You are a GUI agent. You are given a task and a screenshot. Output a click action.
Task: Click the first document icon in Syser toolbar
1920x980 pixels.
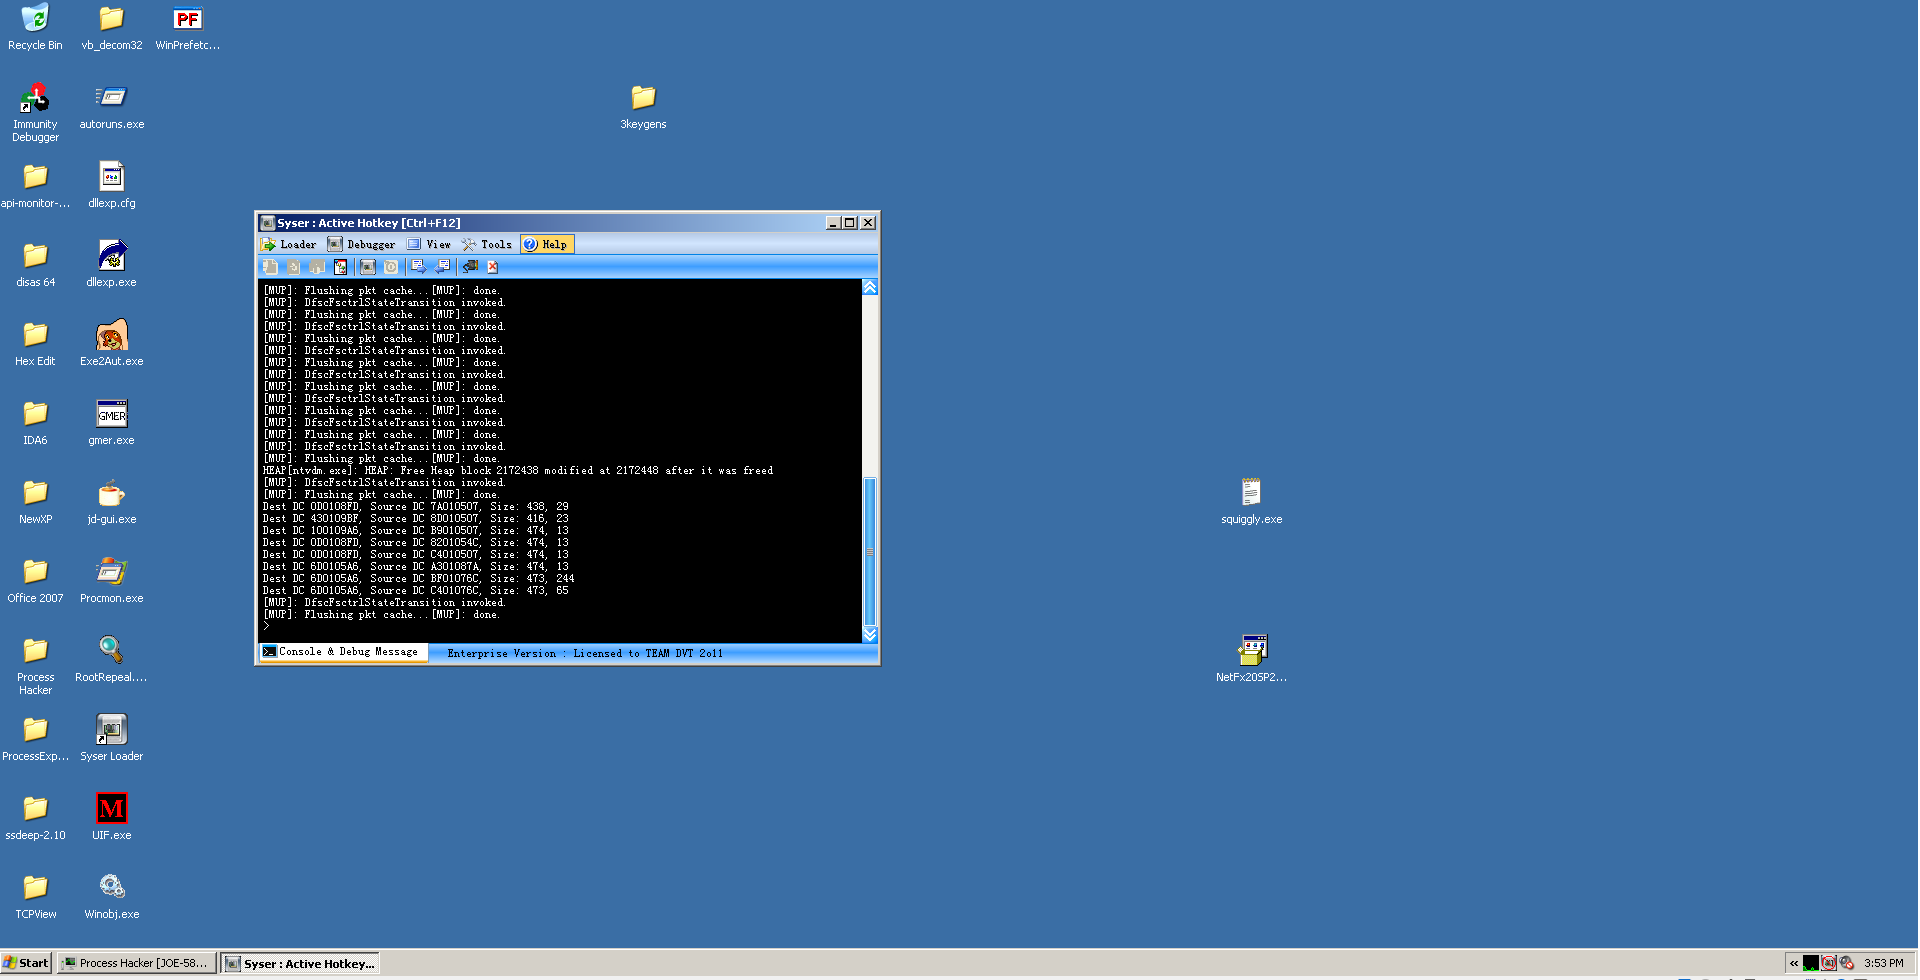pyautogui.click(x=270, y=267)
